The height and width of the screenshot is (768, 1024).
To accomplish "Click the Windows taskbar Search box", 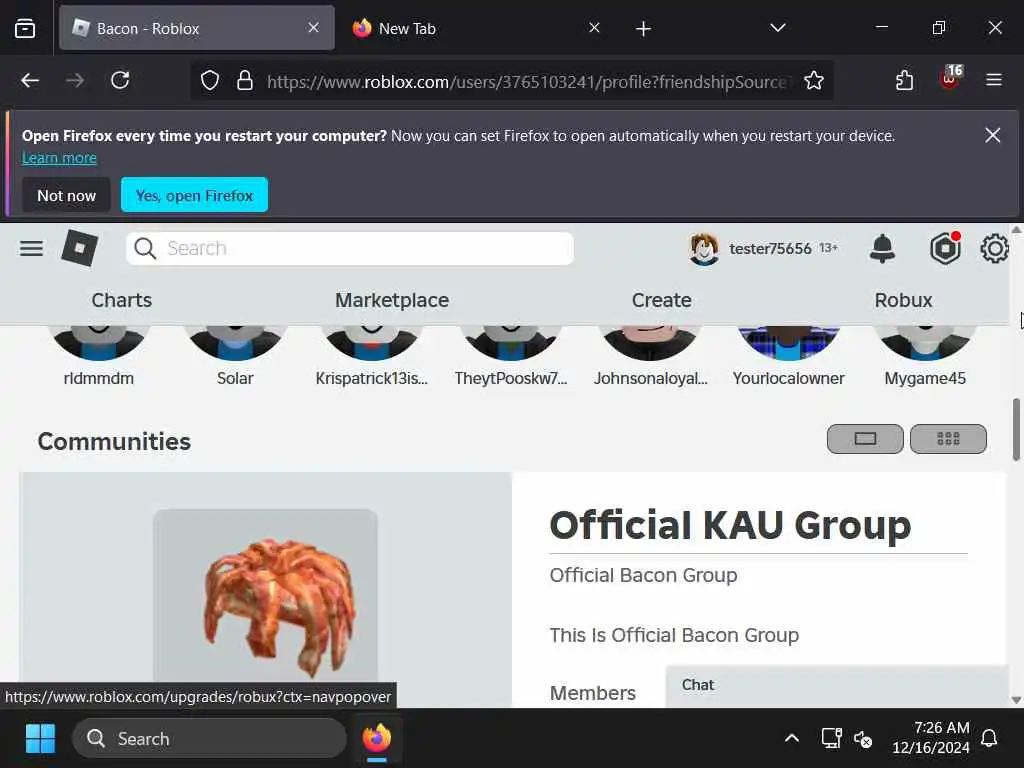I will pyautogui.click(x=209, y=739).
